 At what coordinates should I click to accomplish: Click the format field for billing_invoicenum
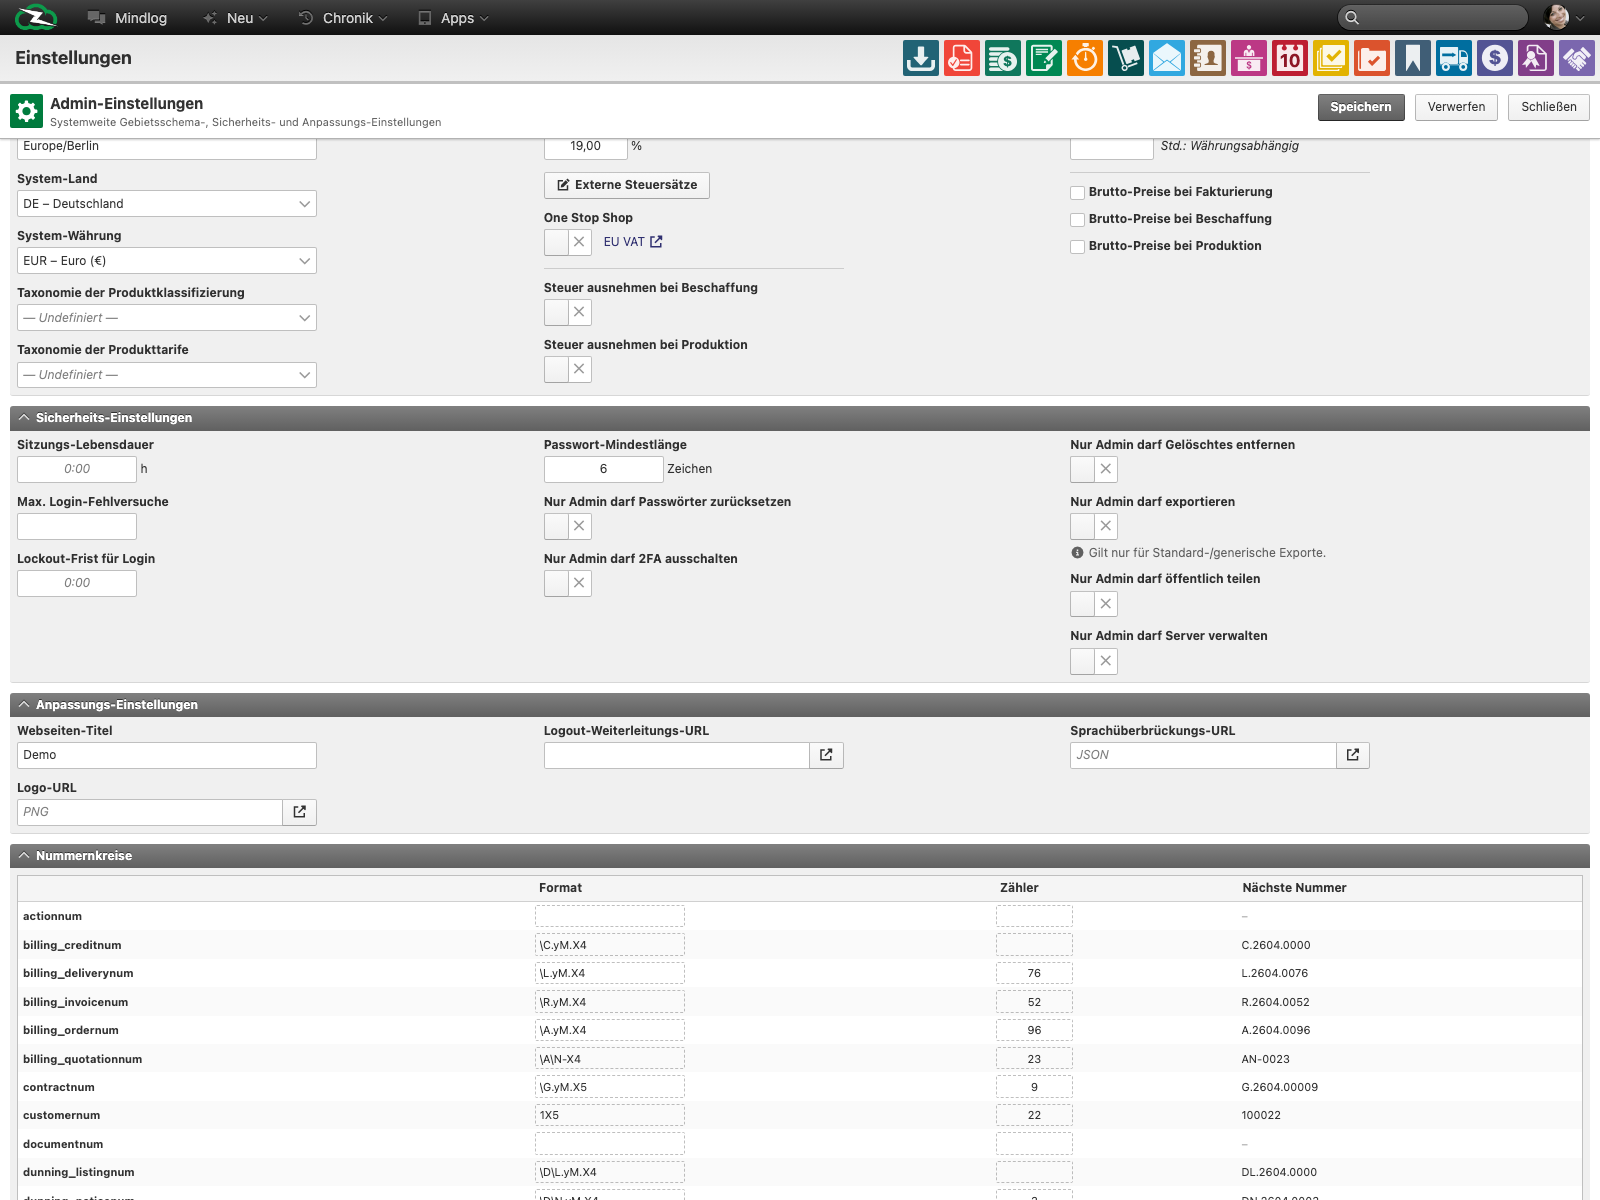(610, 1002)
